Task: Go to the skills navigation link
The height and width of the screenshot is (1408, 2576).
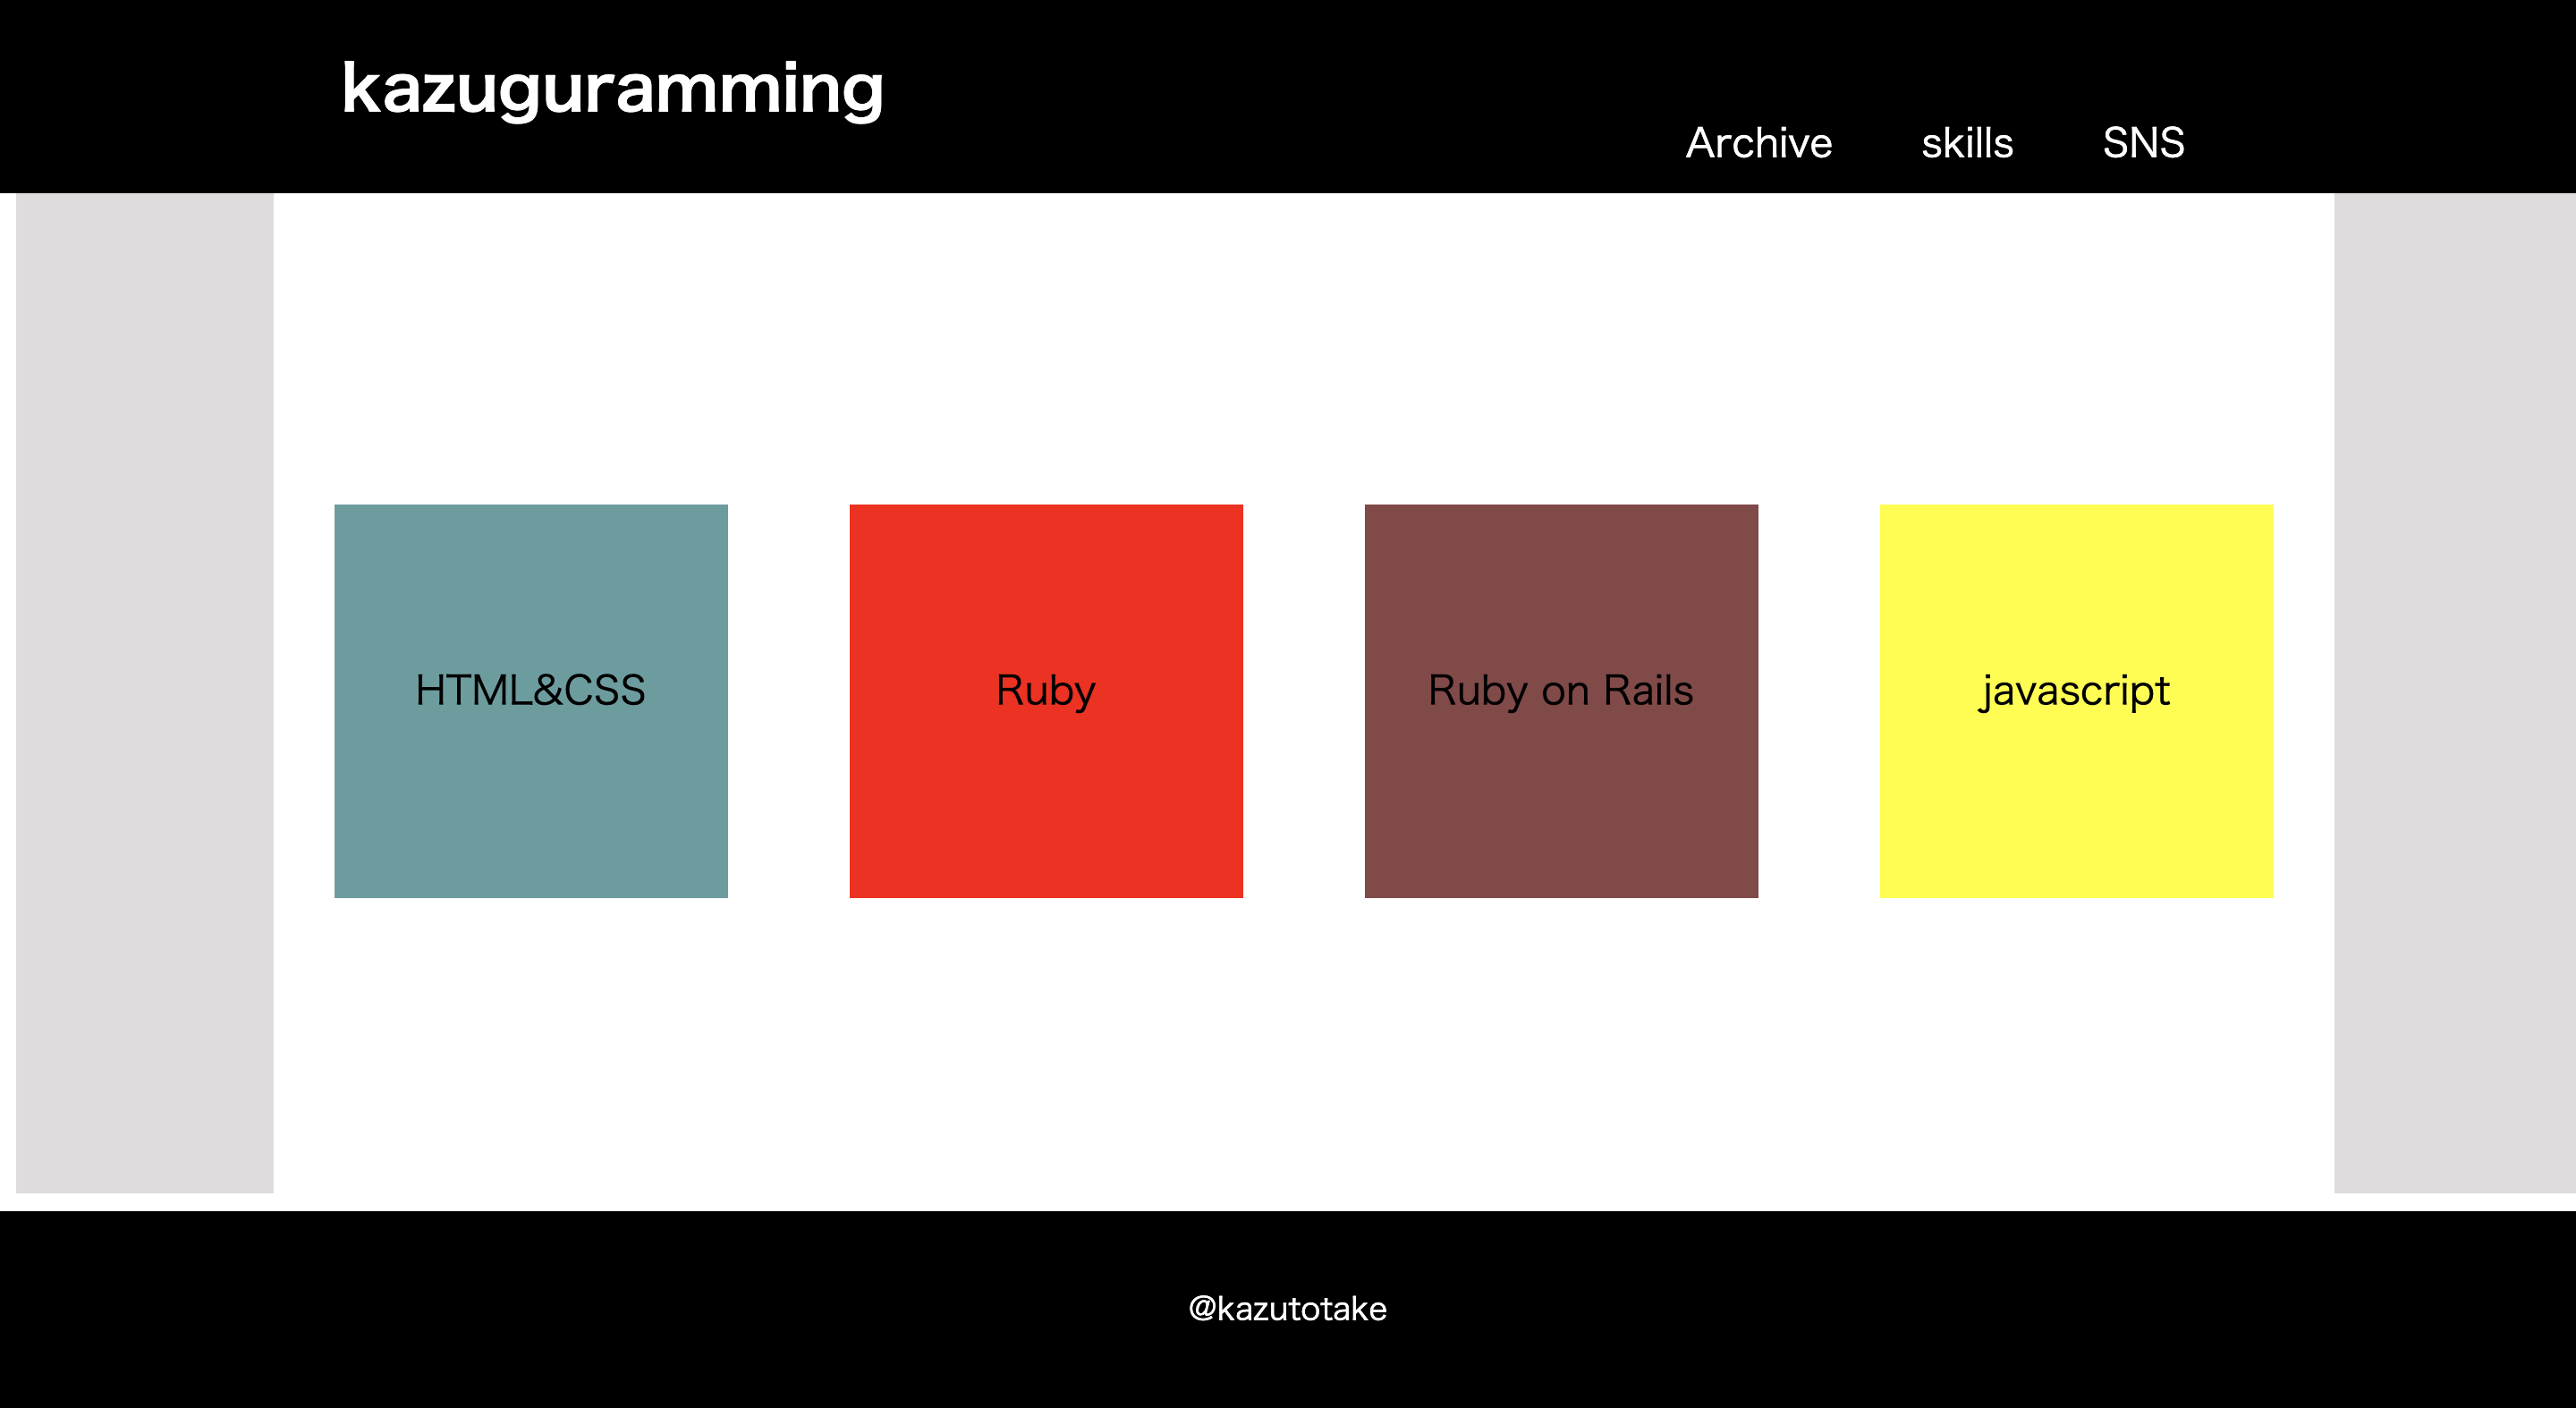Action: click(1967, 143)
